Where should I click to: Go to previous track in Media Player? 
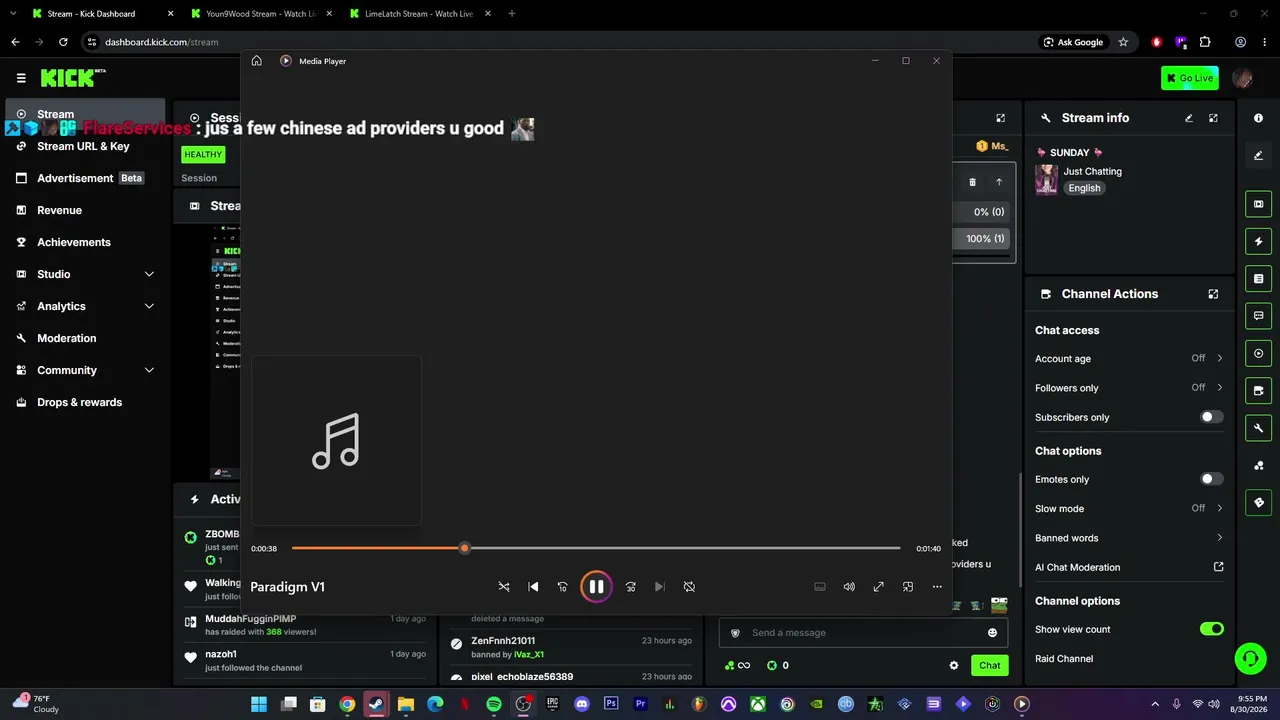coord(533,587)
